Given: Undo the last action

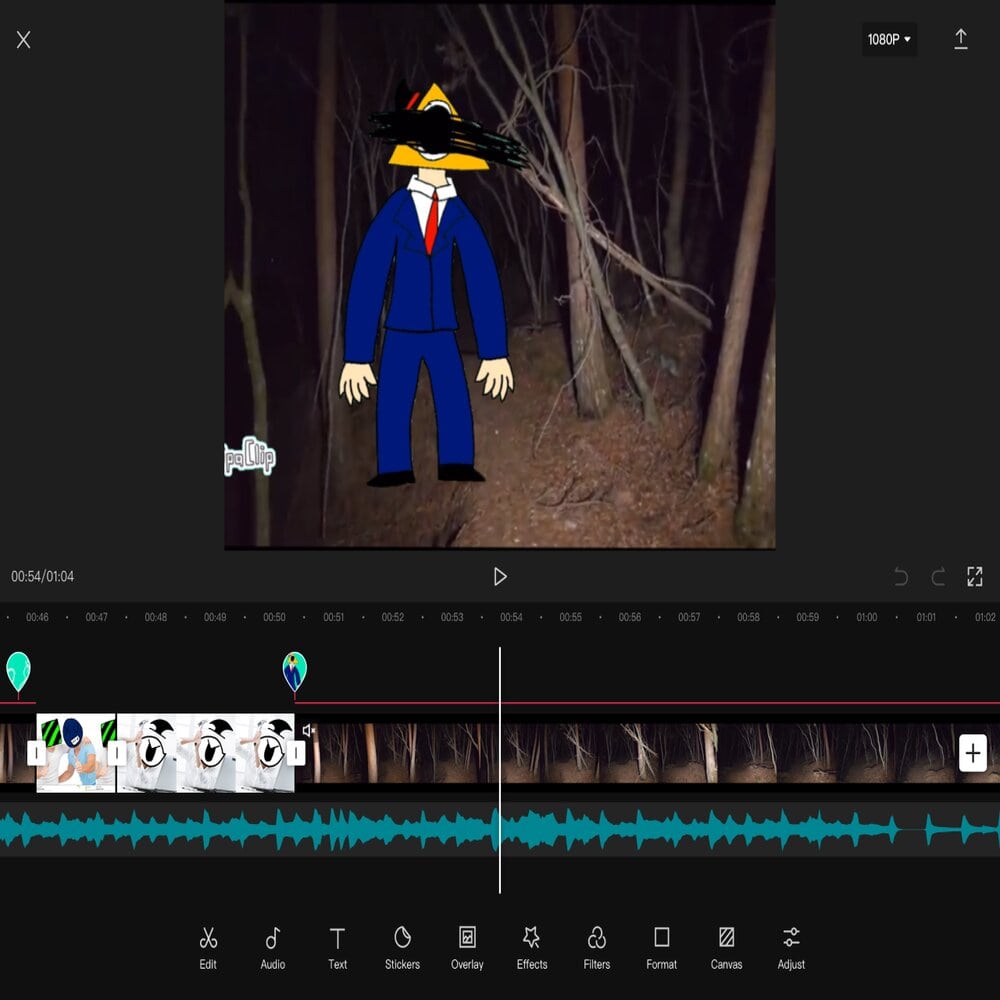Looking at the screenshot, I should [901, 577].
